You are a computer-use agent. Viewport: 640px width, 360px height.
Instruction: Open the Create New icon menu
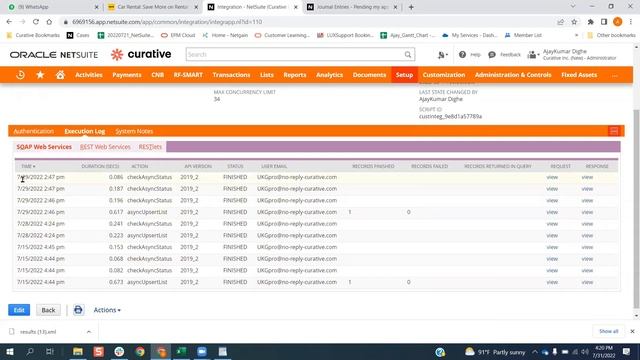[x=442, y=55]
